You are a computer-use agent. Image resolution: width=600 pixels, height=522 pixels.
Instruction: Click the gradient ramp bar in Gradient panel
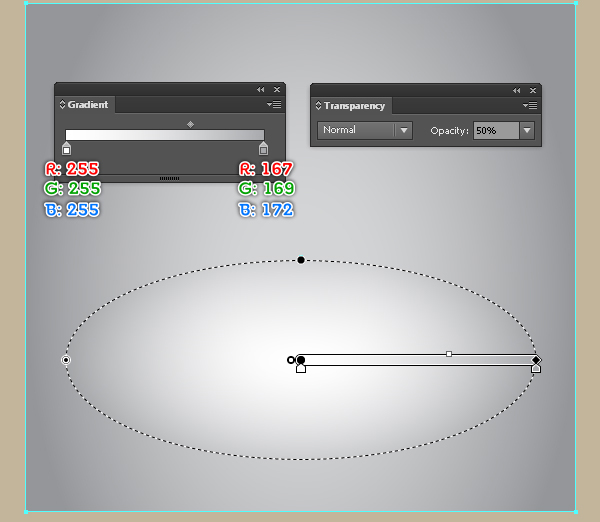coord(165,135)
